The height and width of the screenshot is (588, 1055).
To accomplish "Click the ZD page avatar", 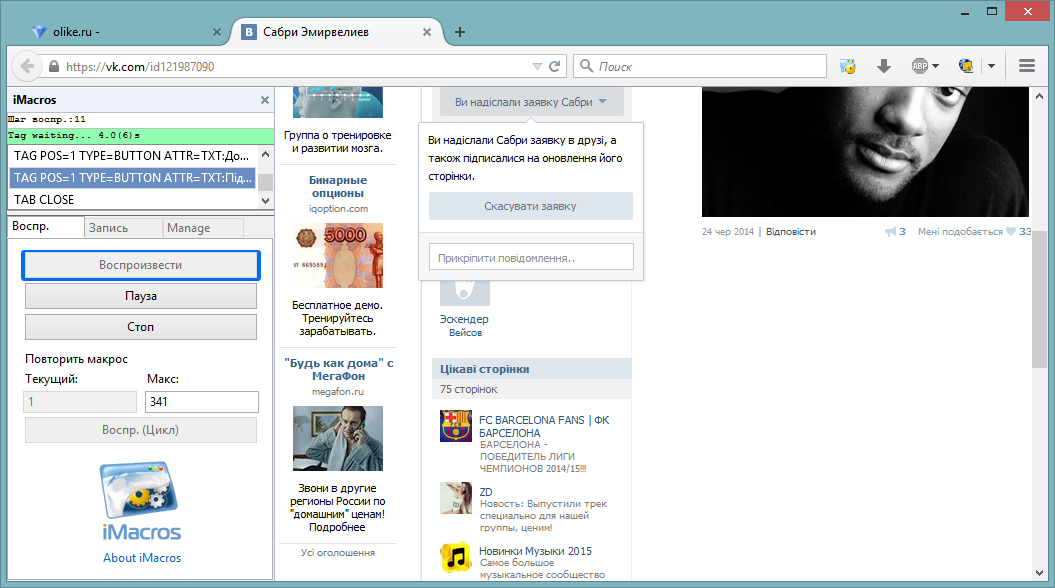I will point(456,498).
